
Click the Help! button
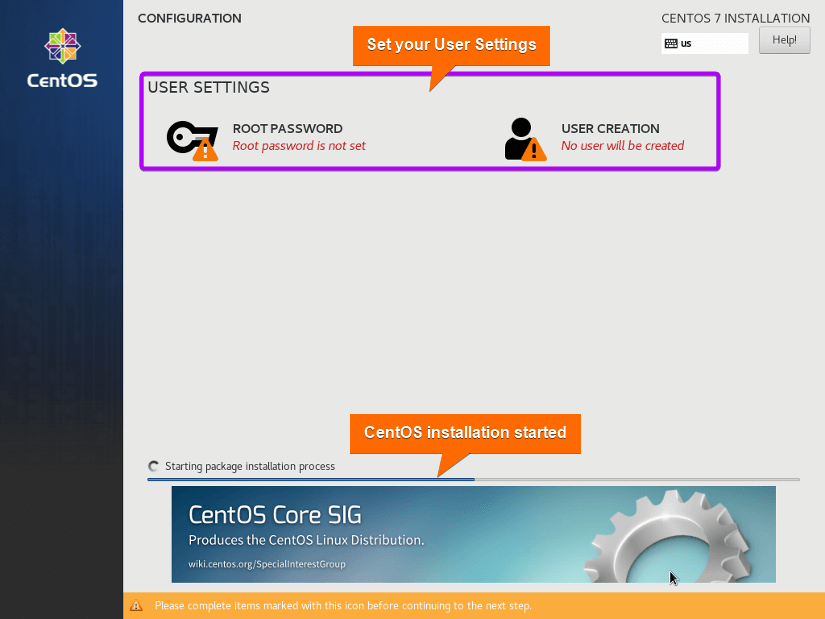click(784, 40)
